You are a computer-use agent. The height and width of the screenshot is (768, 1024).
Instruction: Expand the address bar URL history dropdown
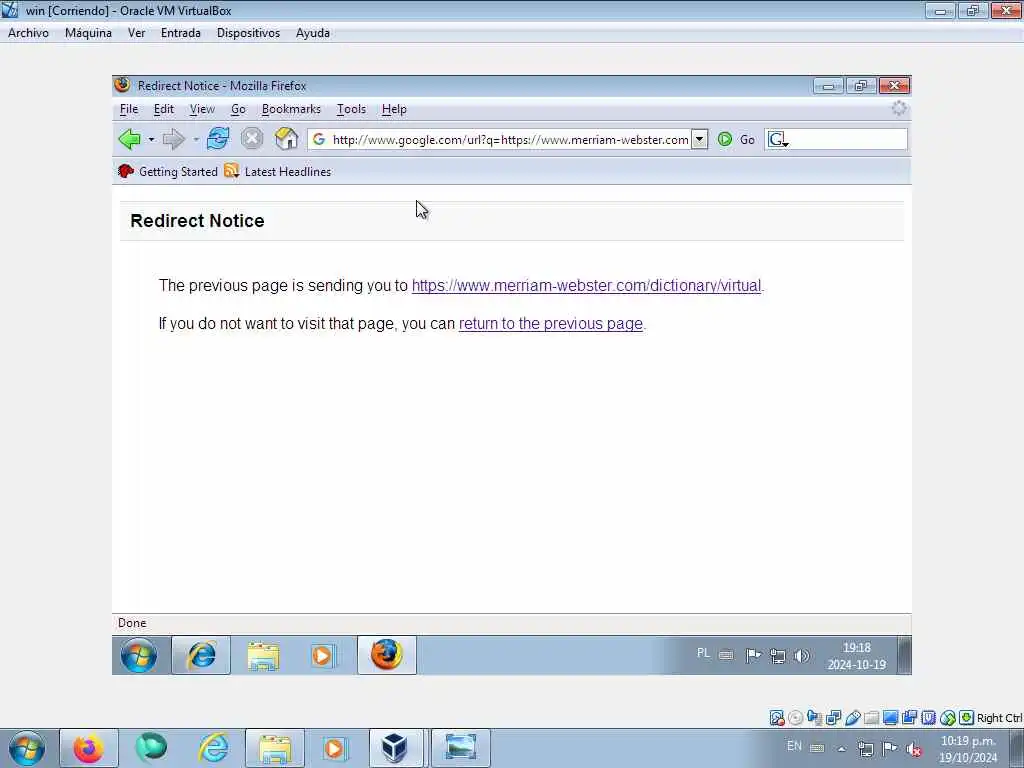coord(699,139)
